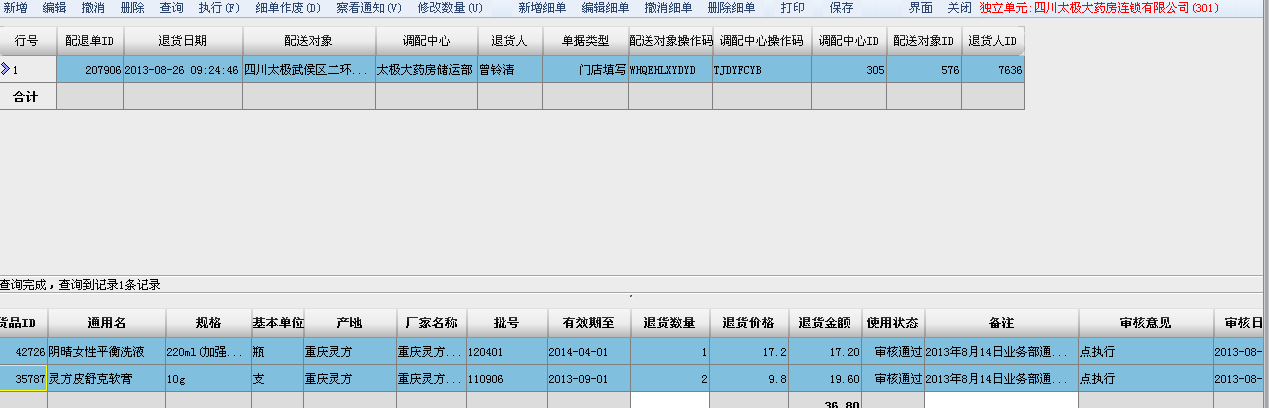Image resolution: width=1269 pixels, height=408 pixels.
Task: Click return price 17.2 cell
Action: coord(749,352)
